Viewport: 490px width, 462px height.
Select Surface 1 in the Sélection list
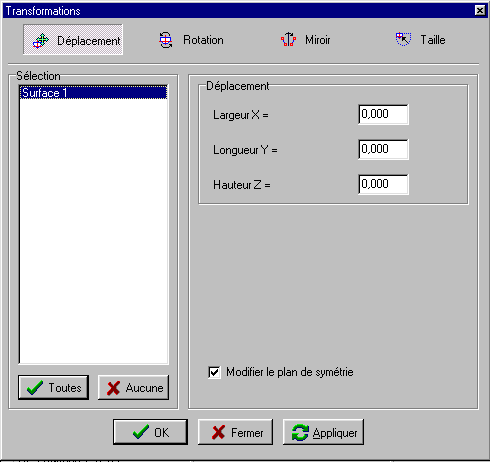point(93,93)
